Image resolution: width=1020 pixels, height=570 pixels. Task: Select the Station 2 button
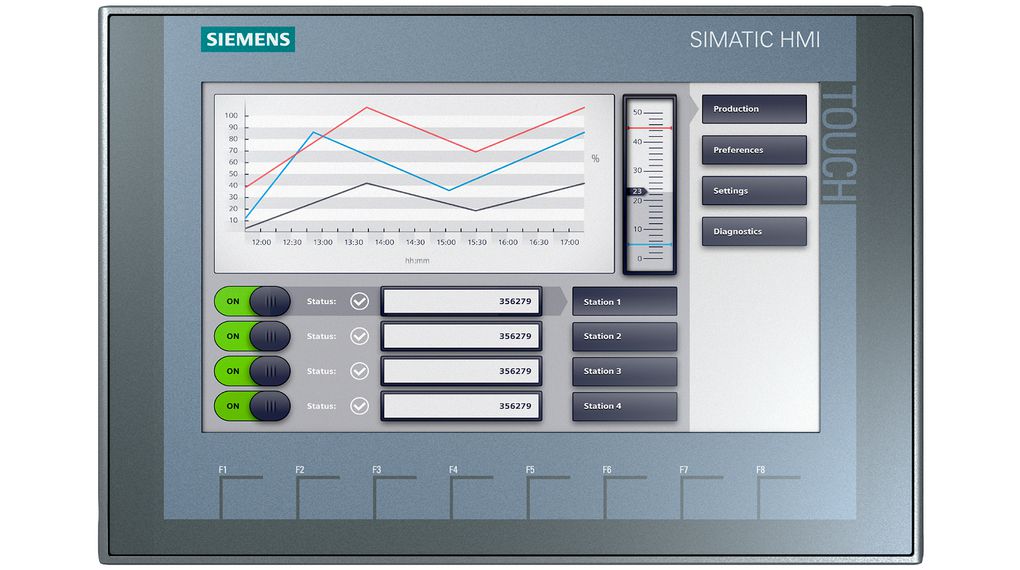[x=624, y=336]
